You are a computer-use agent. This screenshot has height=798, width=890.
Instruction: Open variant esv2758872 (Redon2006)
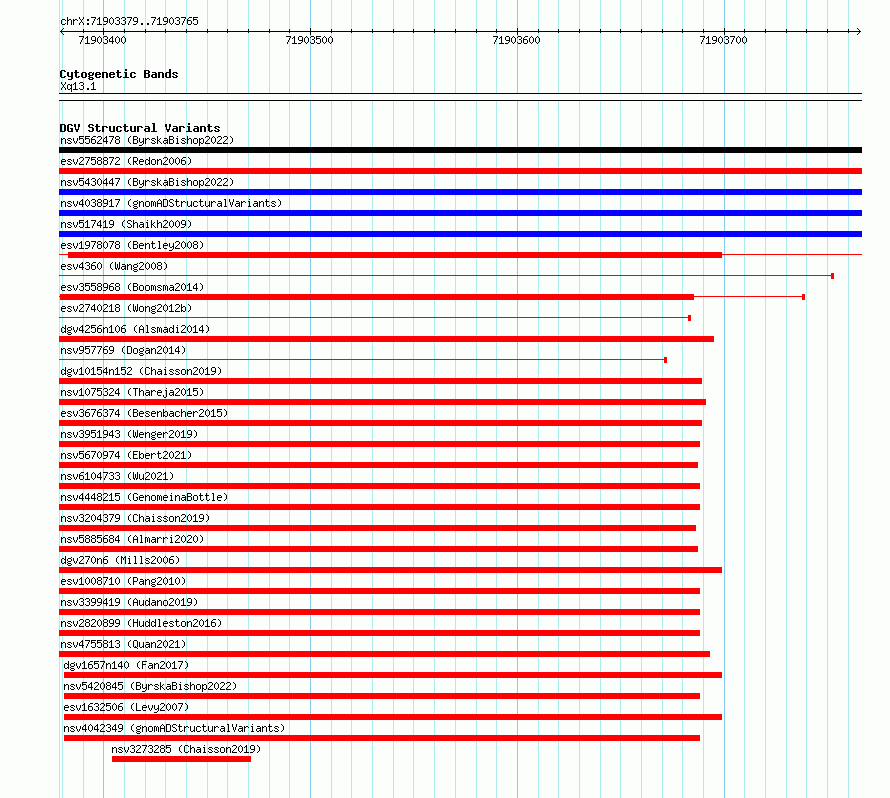click(x=126, y=161)
